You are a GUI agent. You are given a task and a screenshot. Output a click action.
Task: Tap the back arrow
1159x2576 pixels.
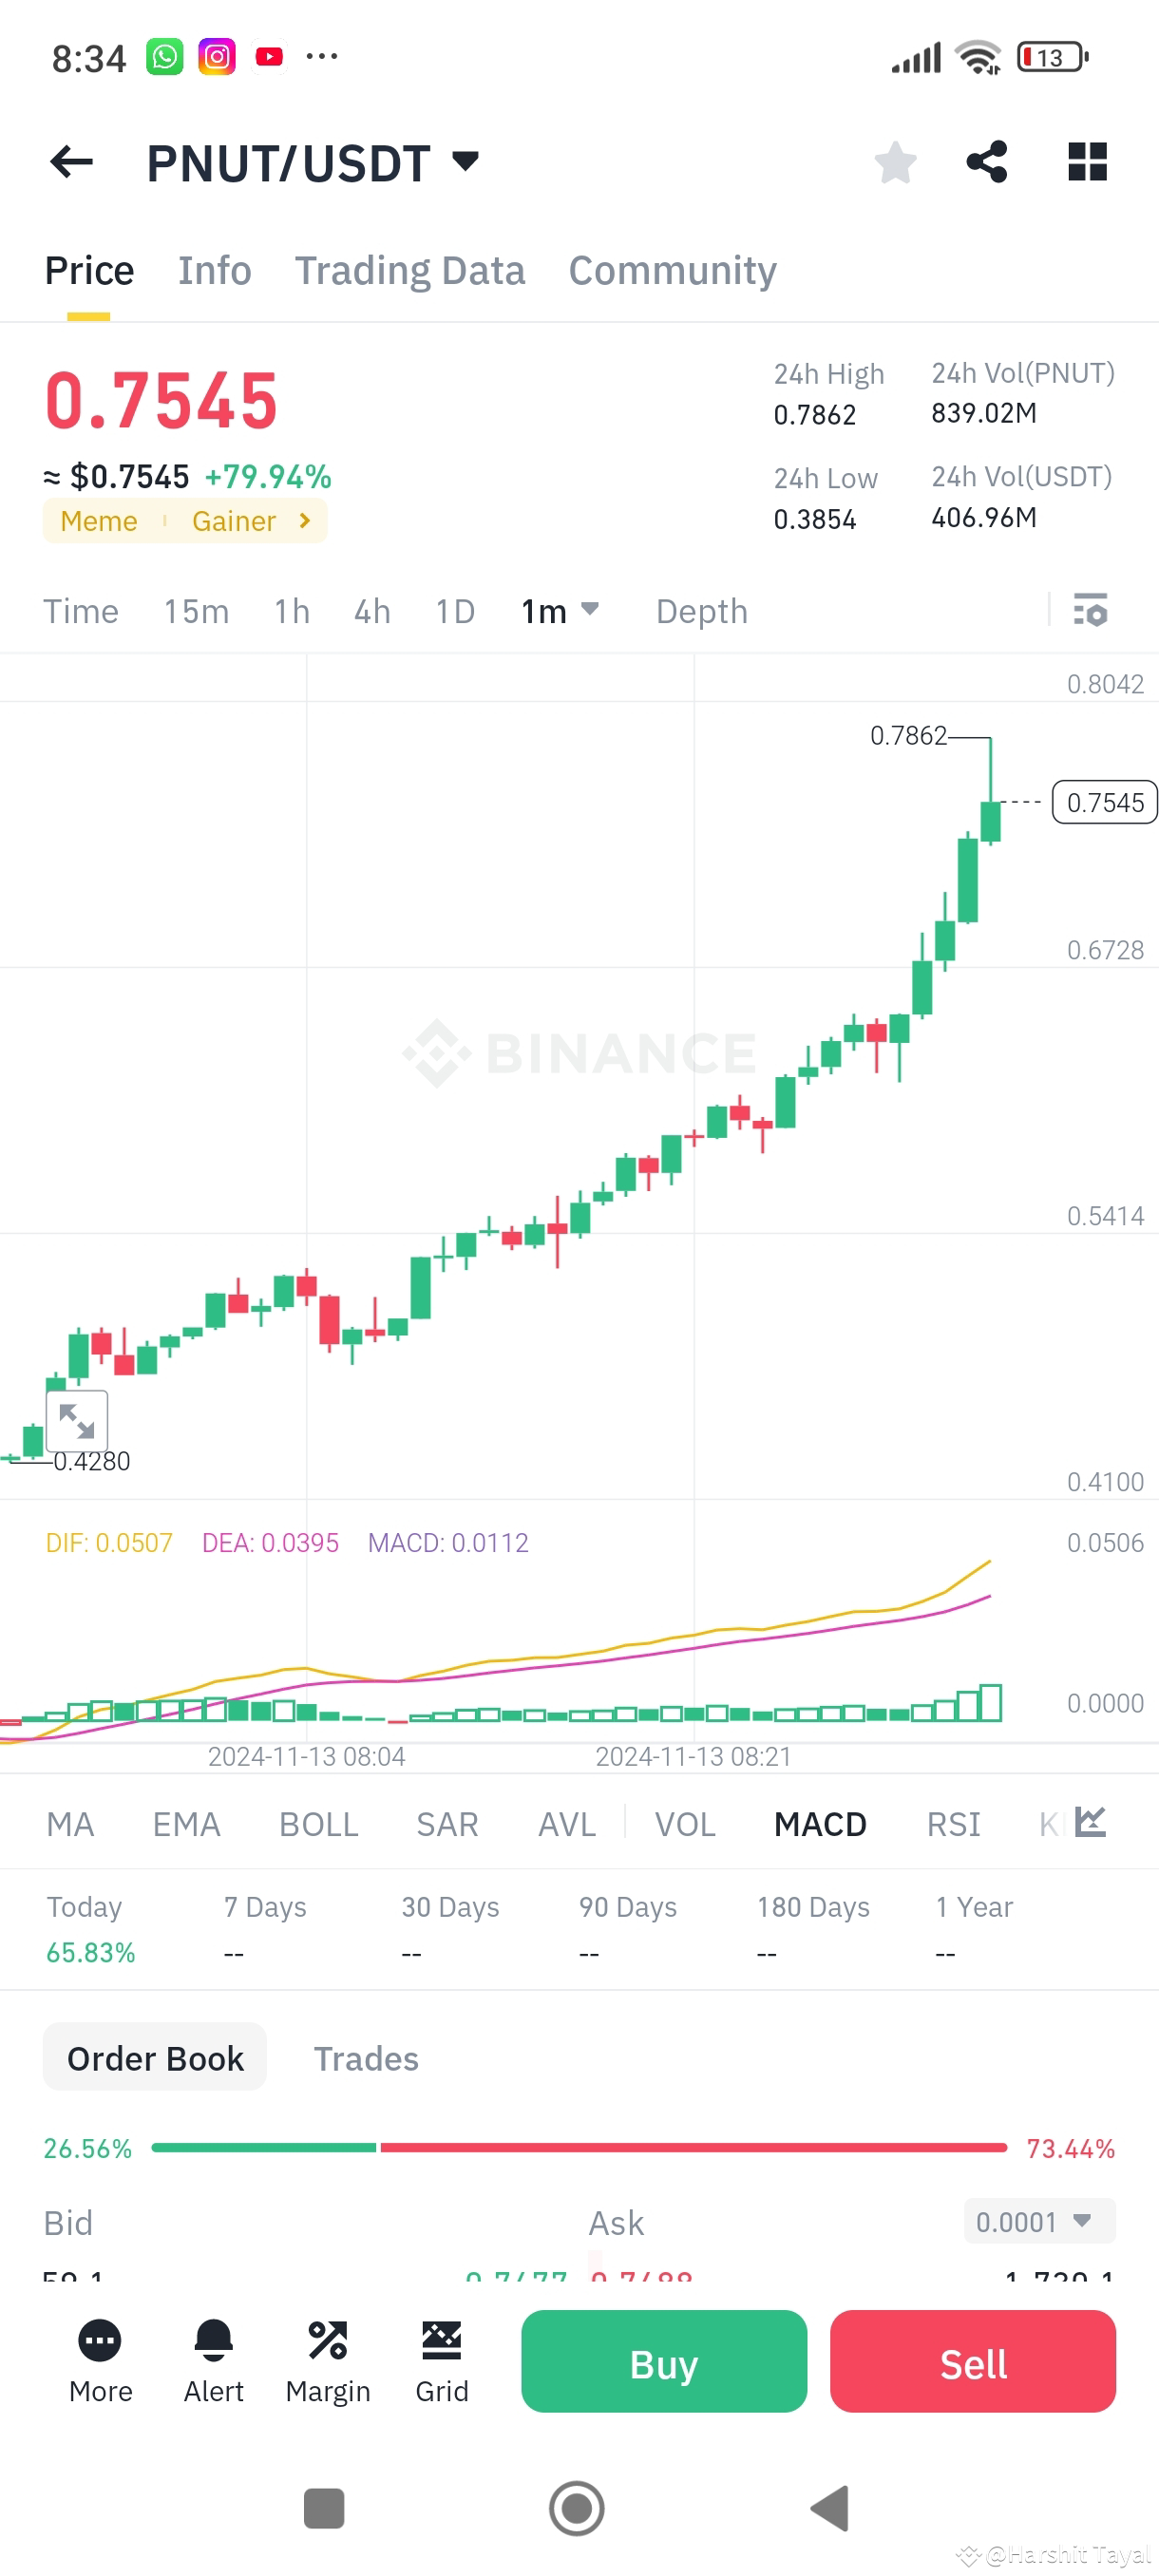coord(70,161)
